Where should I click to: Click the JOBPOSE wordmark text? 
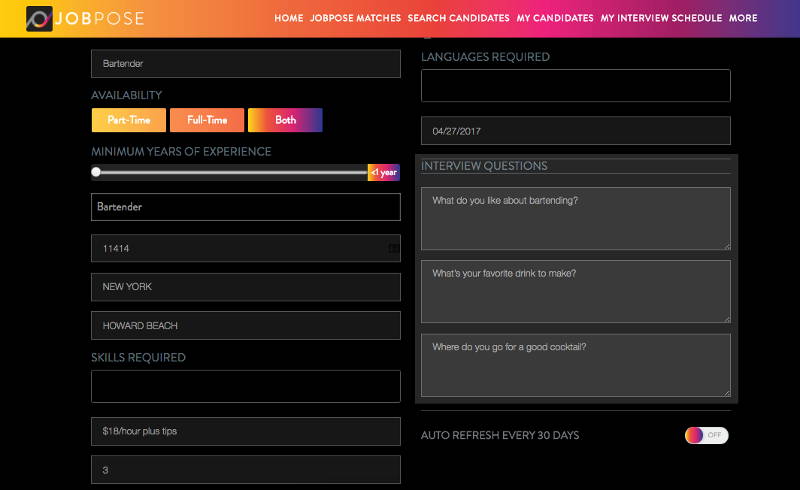[99, 19]
